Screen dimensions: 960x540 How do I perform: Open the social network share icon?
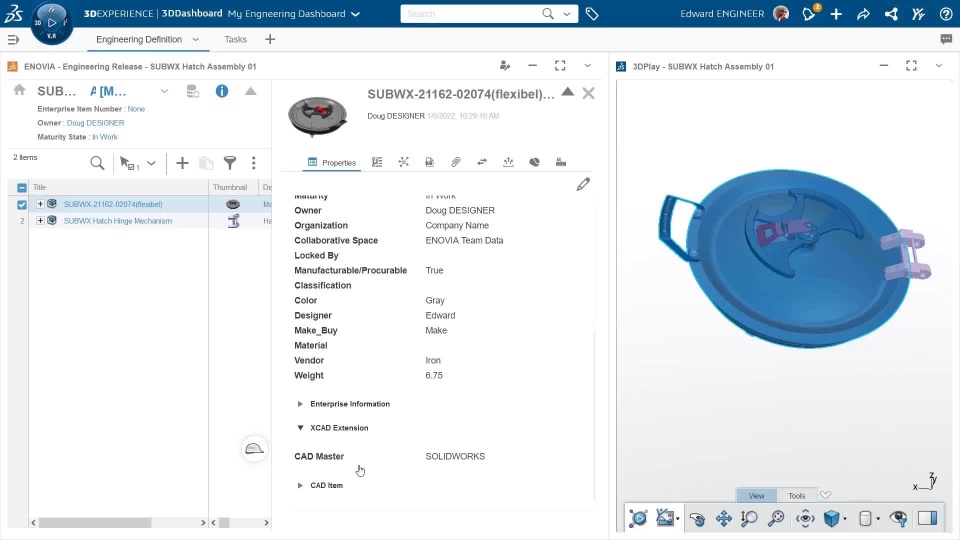pos(891,13)
